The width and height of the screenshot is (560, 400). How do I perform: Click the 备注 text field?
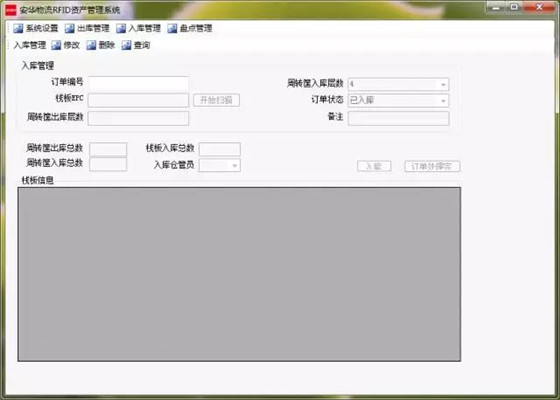pos(399,119)
